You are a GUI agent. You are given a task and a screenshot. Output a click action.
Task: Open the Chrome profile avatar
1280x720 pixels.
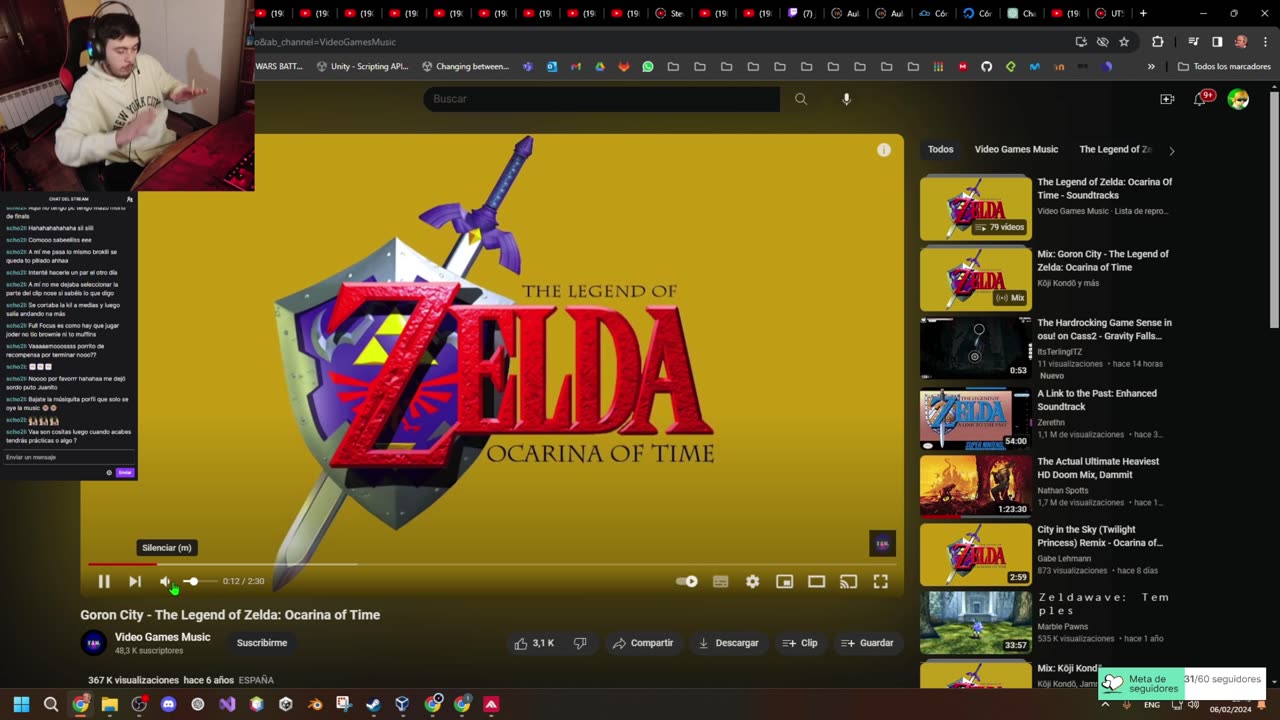point(1241,42)
